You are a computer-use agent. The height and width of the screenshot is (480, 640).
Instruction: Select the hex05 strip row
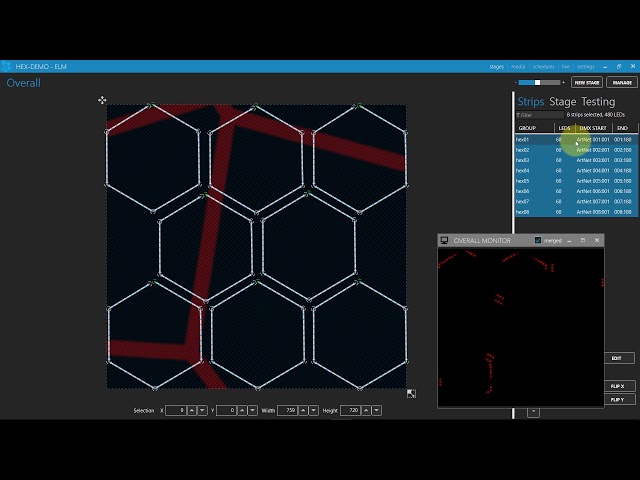[576, 181]
